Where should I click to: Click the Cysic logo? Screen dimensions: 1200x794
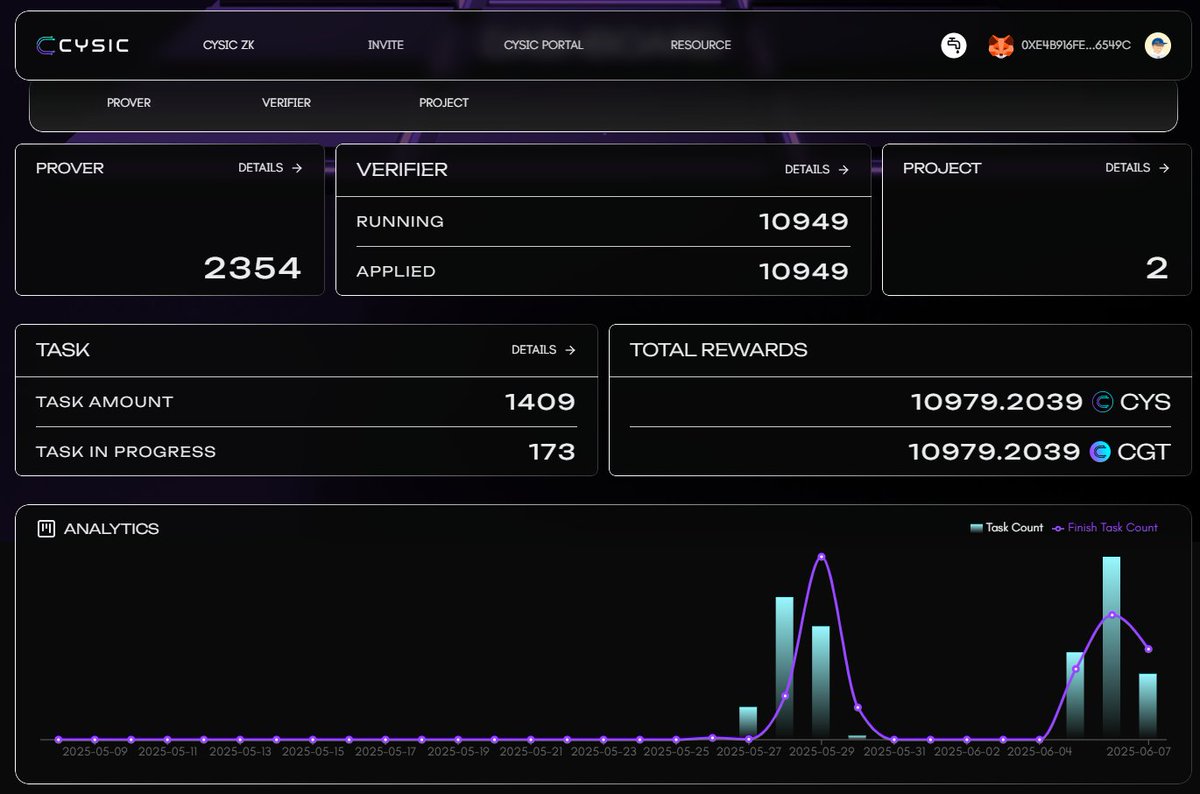(x=83, y=45)
